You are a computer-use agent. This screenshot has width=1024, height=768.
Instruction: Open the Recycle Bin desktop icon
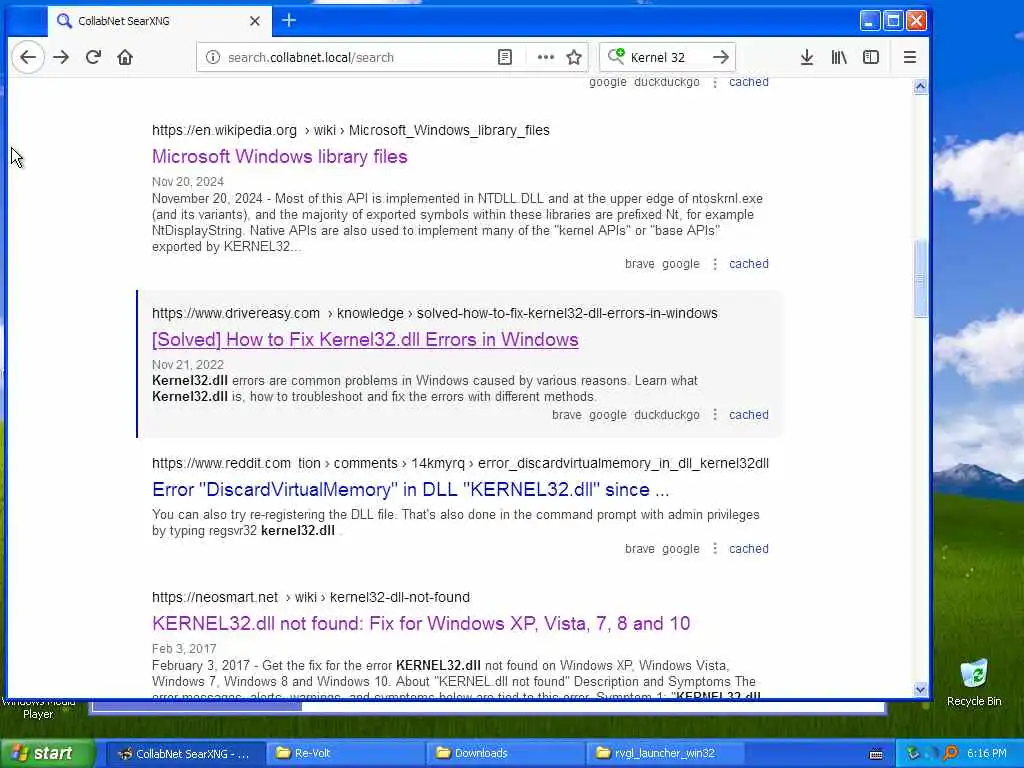click(x=974, y=682)
